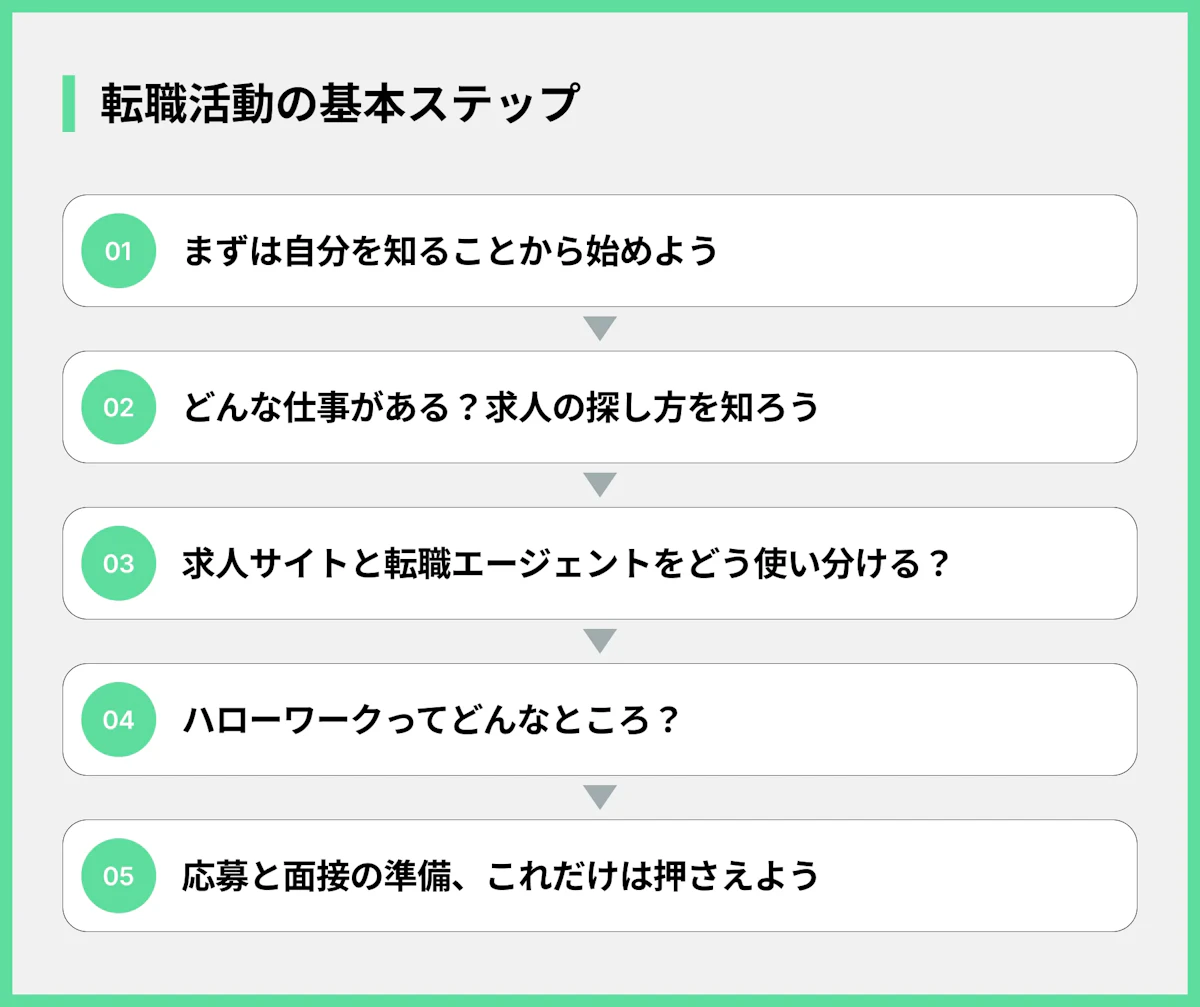
Task: Open the どんな仕事がある？求人の探し方を知ろう link
Action: point(500,407)
